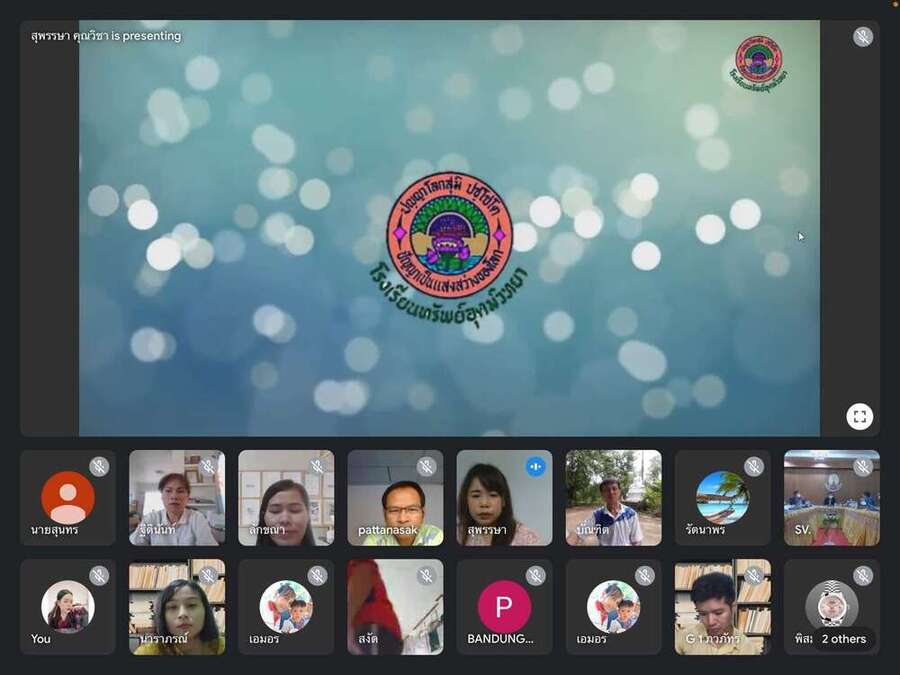Click the orange default avatar of นายสุนทร
This screenshot has height=675, width=900.
[68, 497]
